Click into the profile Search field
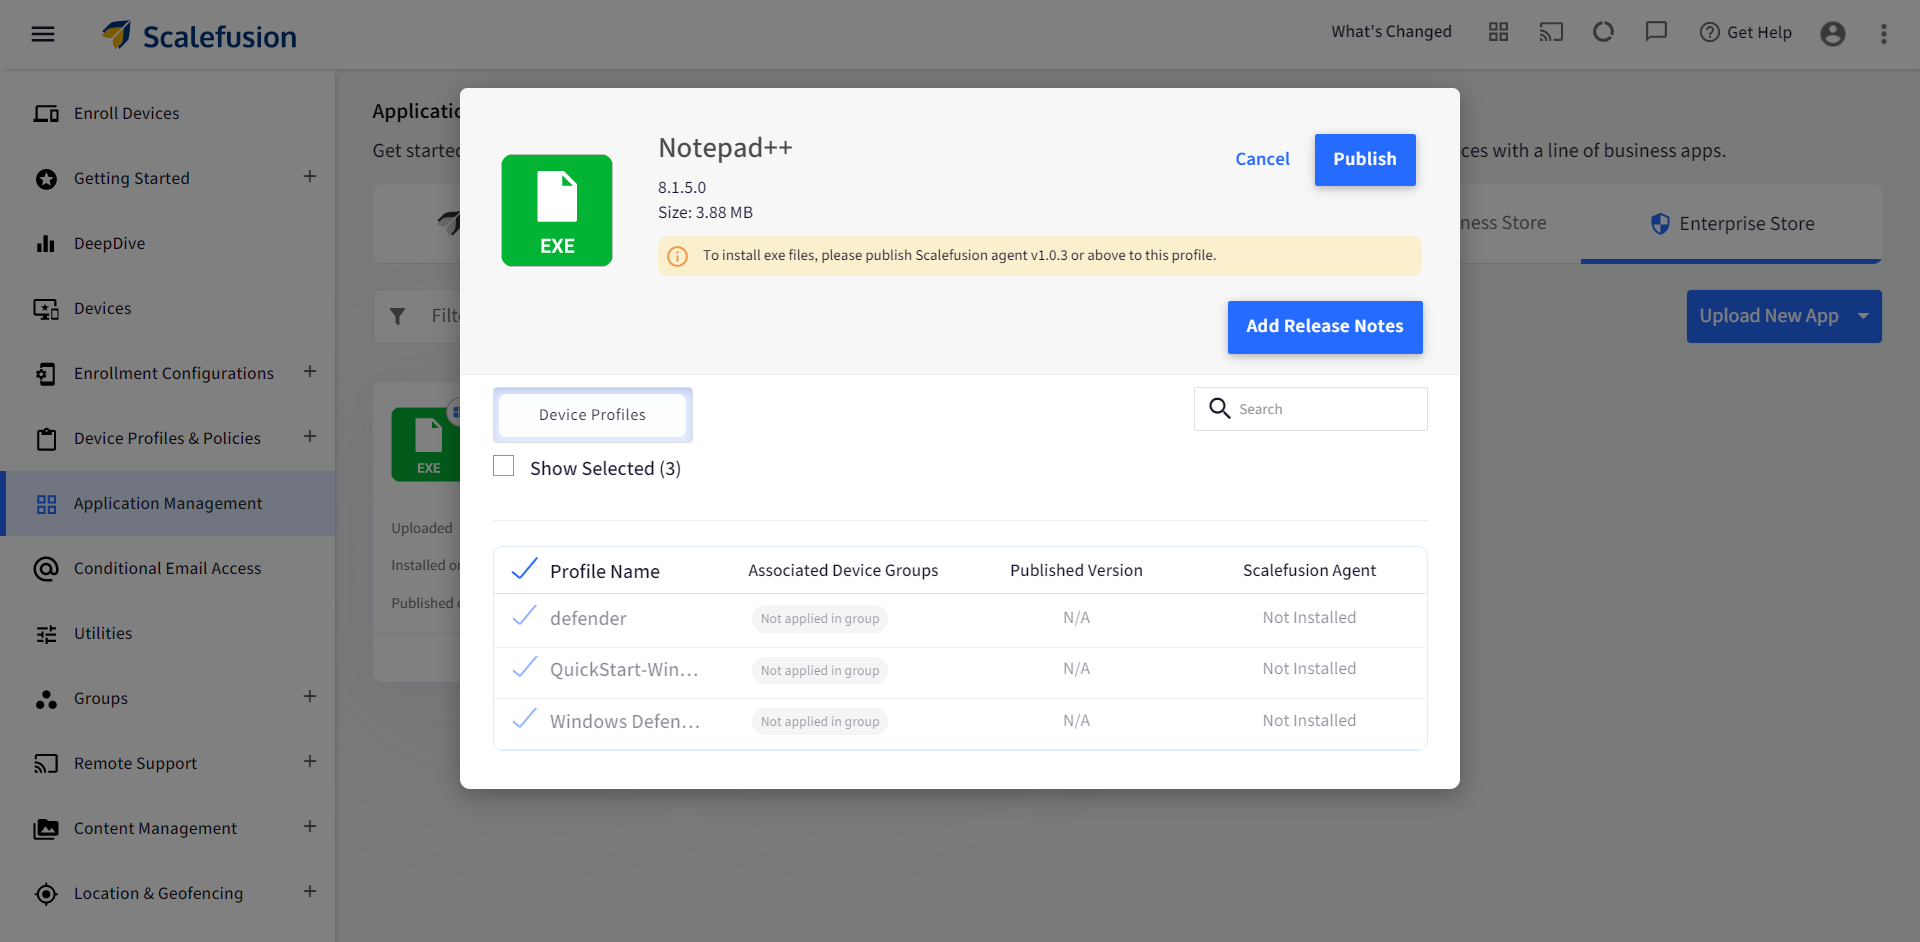The width and height of the screenshot is (1920, 942). click(1311, 409)
